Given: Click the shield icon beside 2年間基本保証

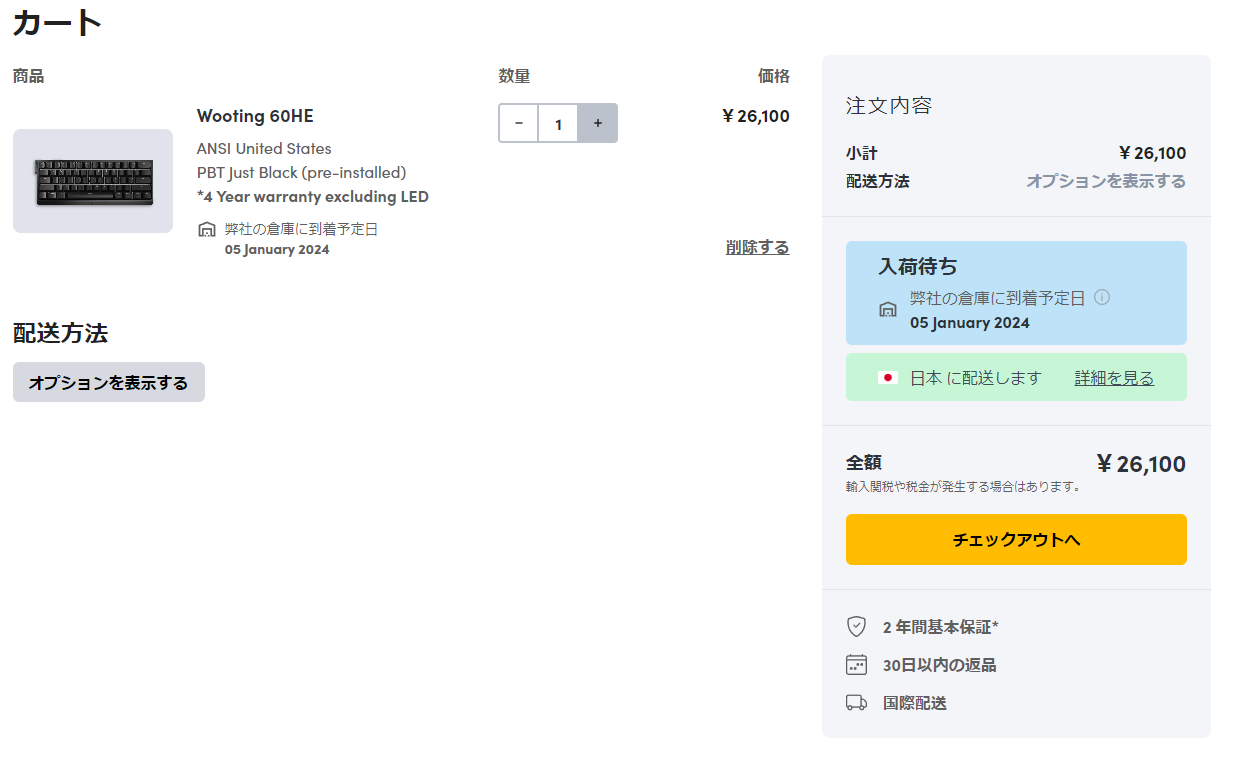Looking at the screenshot, I should (856, 627).
